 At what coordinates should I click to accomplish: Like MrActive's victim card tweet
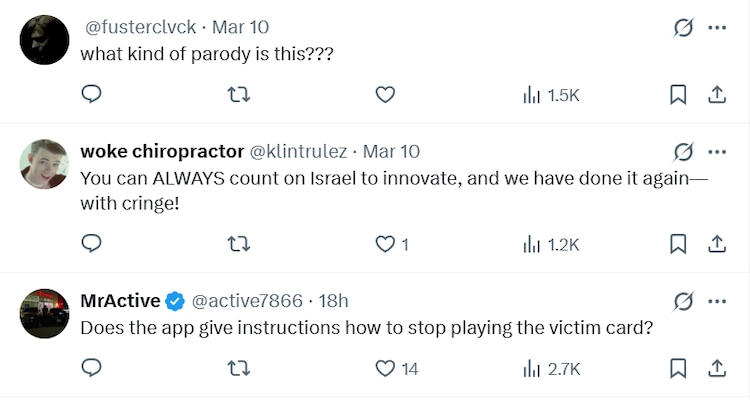coord(386,369)
